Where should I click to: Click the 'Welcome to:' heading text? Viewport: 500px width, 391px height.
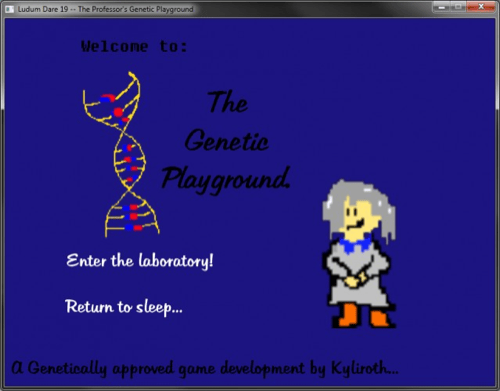tap(134, 46)
